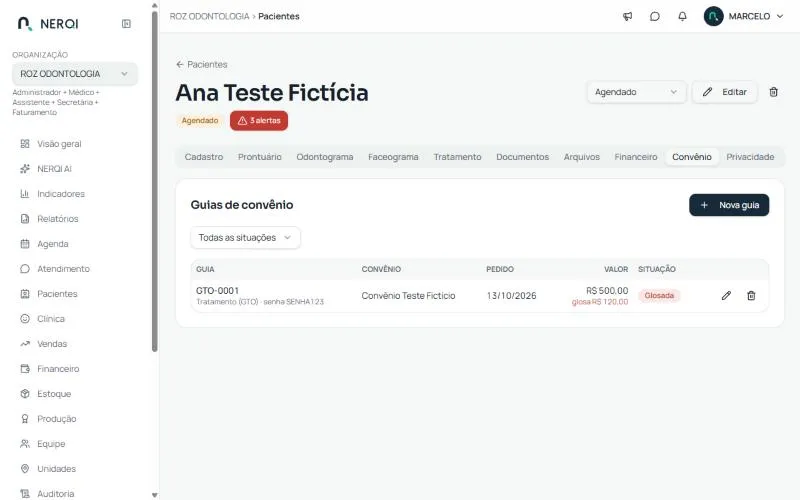This screenshot has width=800, height=500.
Task: Go back via Pacientes link
Action: [202, 64]
